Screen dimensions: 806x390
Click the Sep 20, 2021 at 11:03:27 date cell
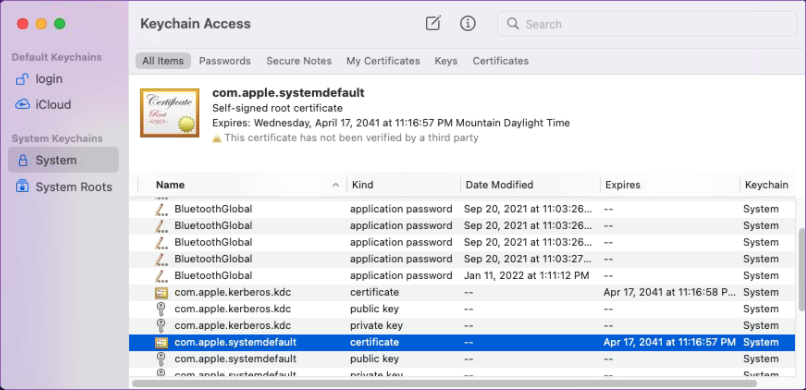point(528,259)
